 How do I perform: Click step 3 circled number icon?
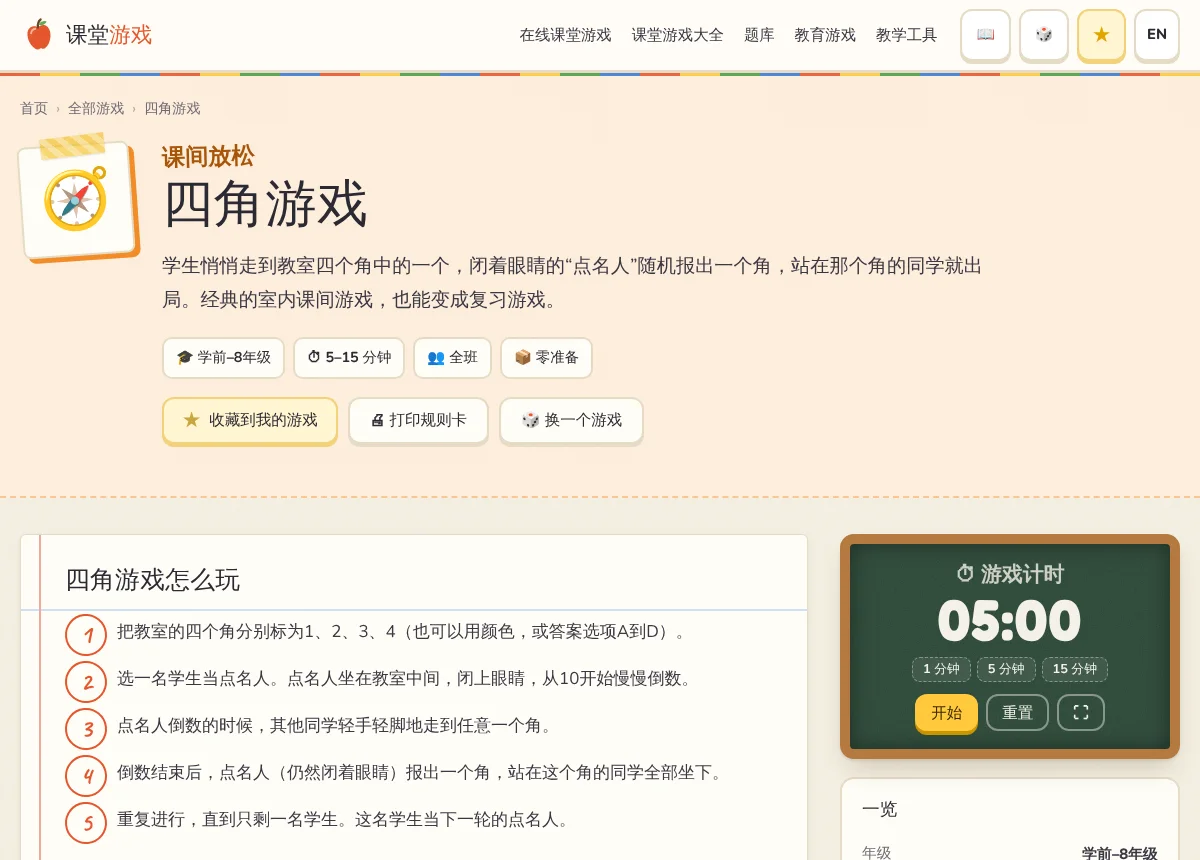click(x=86, y=729)
